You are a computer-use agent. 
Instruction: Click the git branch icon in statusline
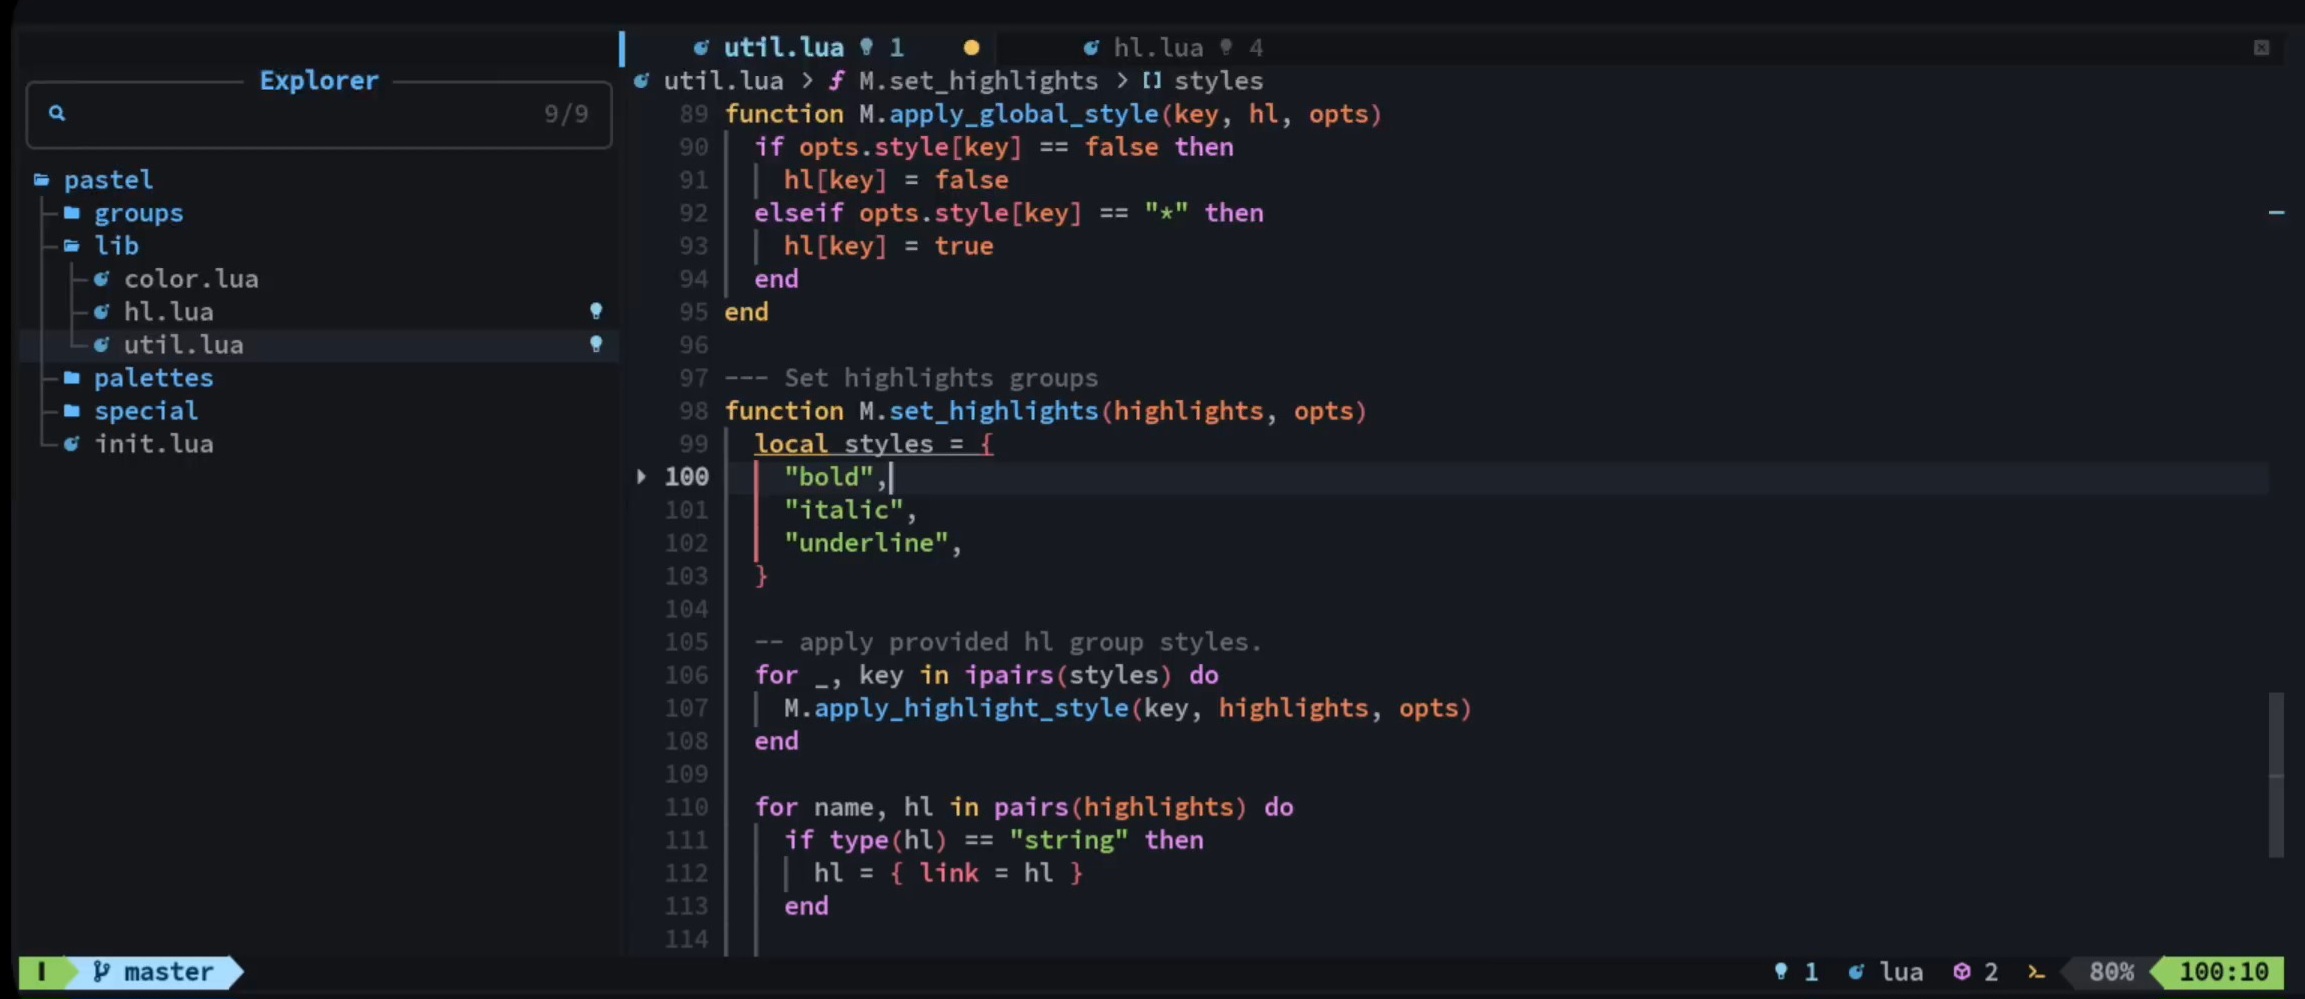point(101,972)
